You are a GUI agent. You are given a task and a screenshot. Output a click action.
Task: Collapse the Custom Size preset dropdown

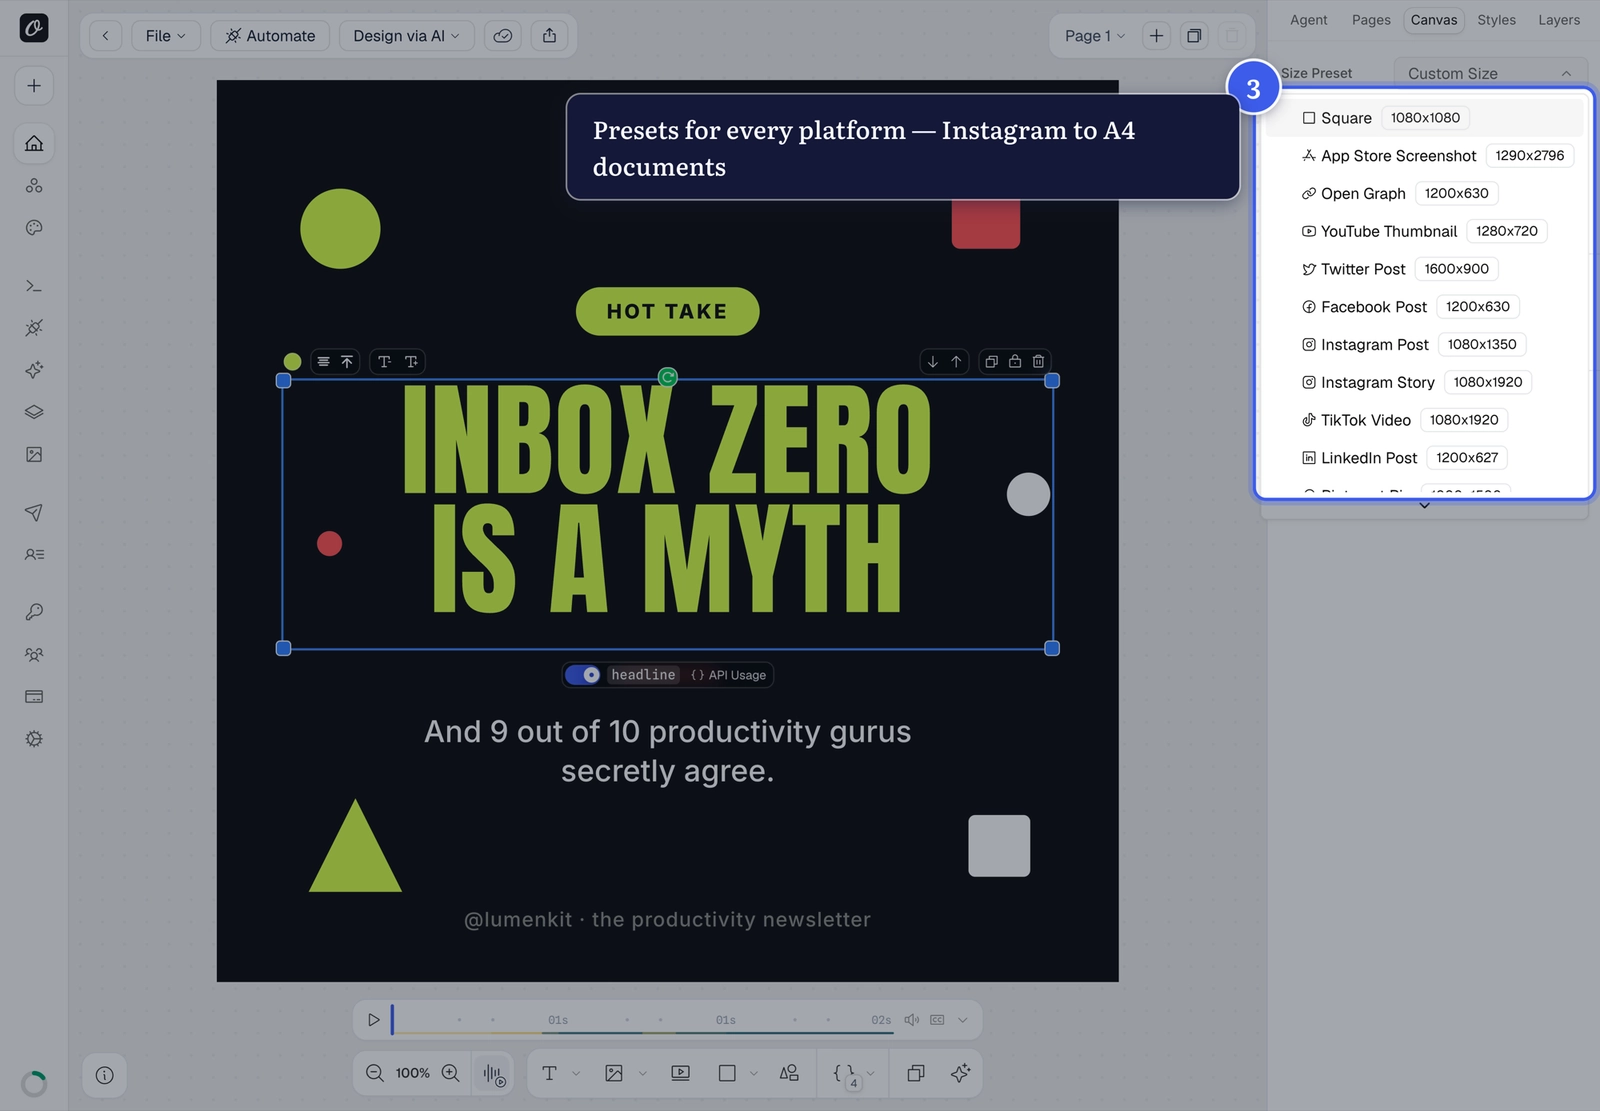(1490, 73)
